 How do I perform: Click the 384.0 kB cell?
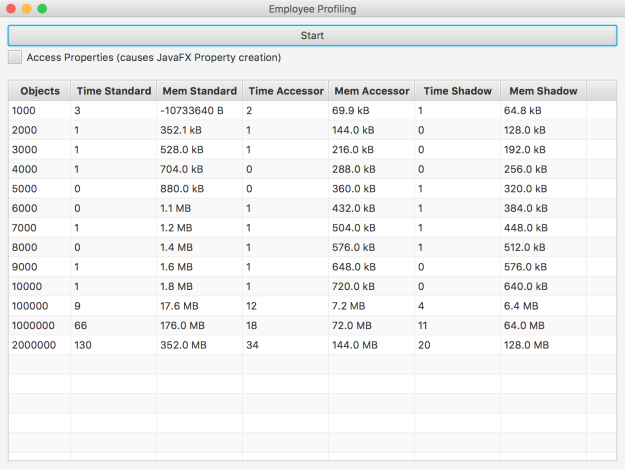click(543, 208)
